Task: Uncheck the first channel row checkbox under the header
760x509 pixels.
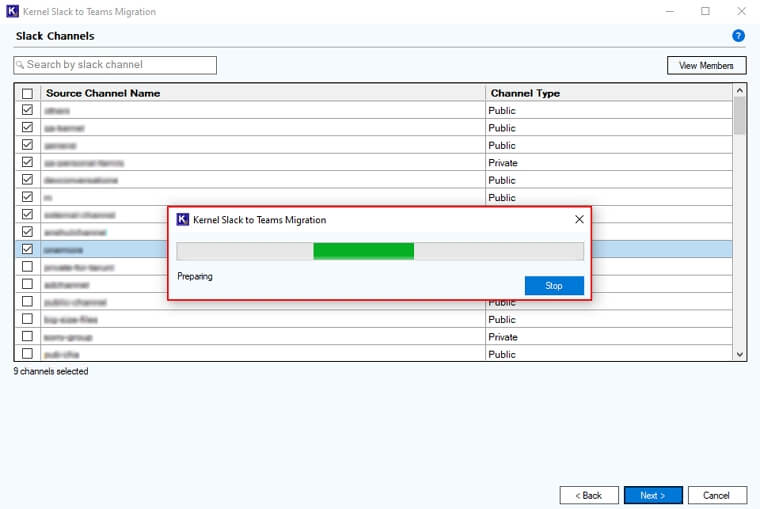Action: pos(28,110)
